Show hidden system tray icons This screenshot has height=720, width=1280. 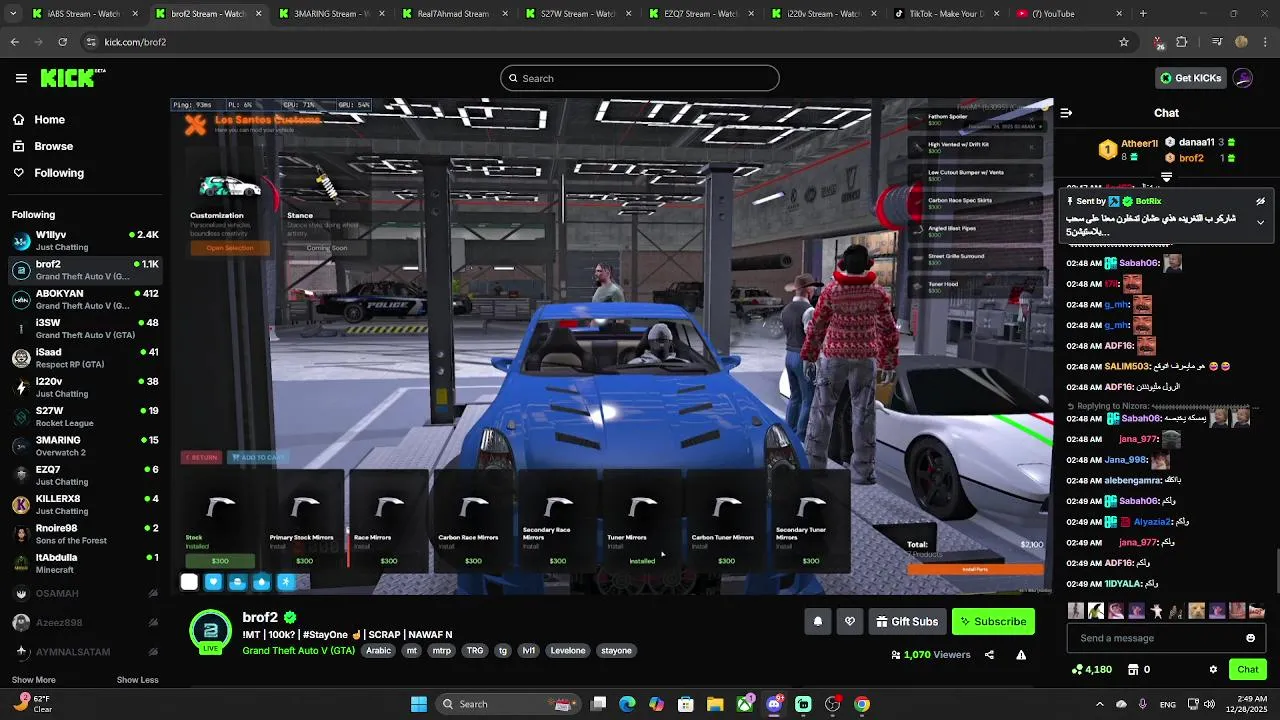[1099, 704]
